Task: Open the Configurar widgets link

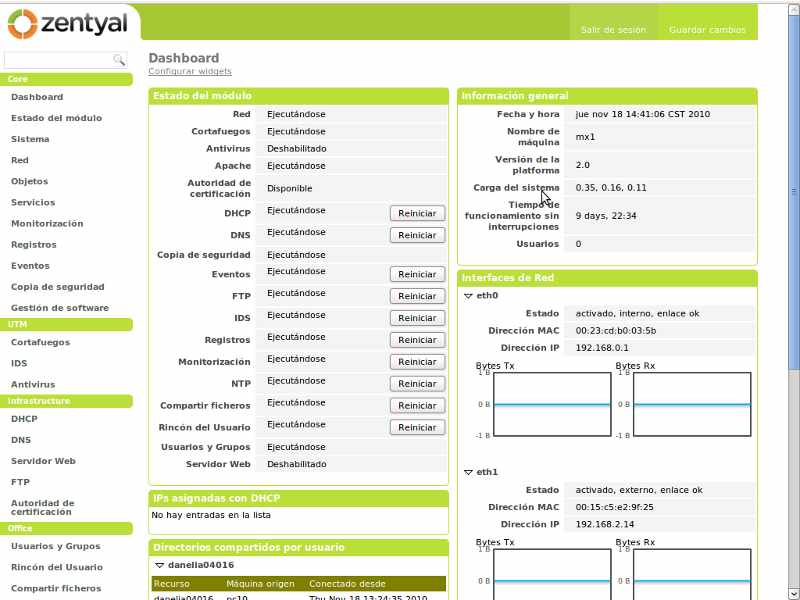Action: (x=190, y=72)
